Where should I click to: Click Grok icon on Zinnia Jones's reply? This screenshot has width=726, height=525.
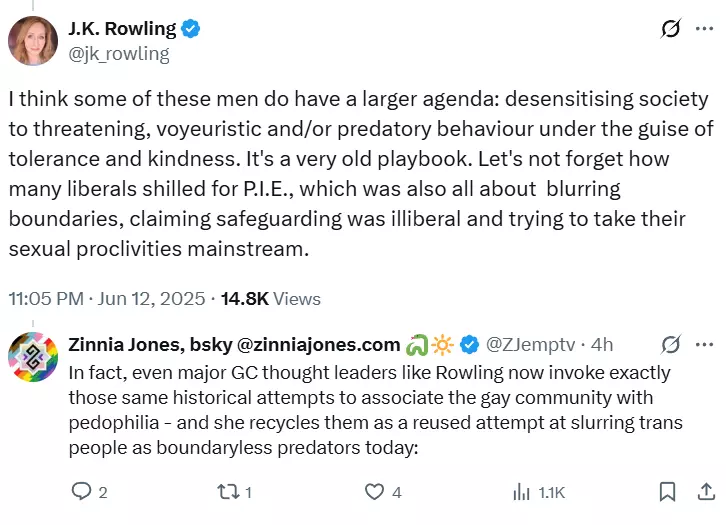tap(670, 344)
